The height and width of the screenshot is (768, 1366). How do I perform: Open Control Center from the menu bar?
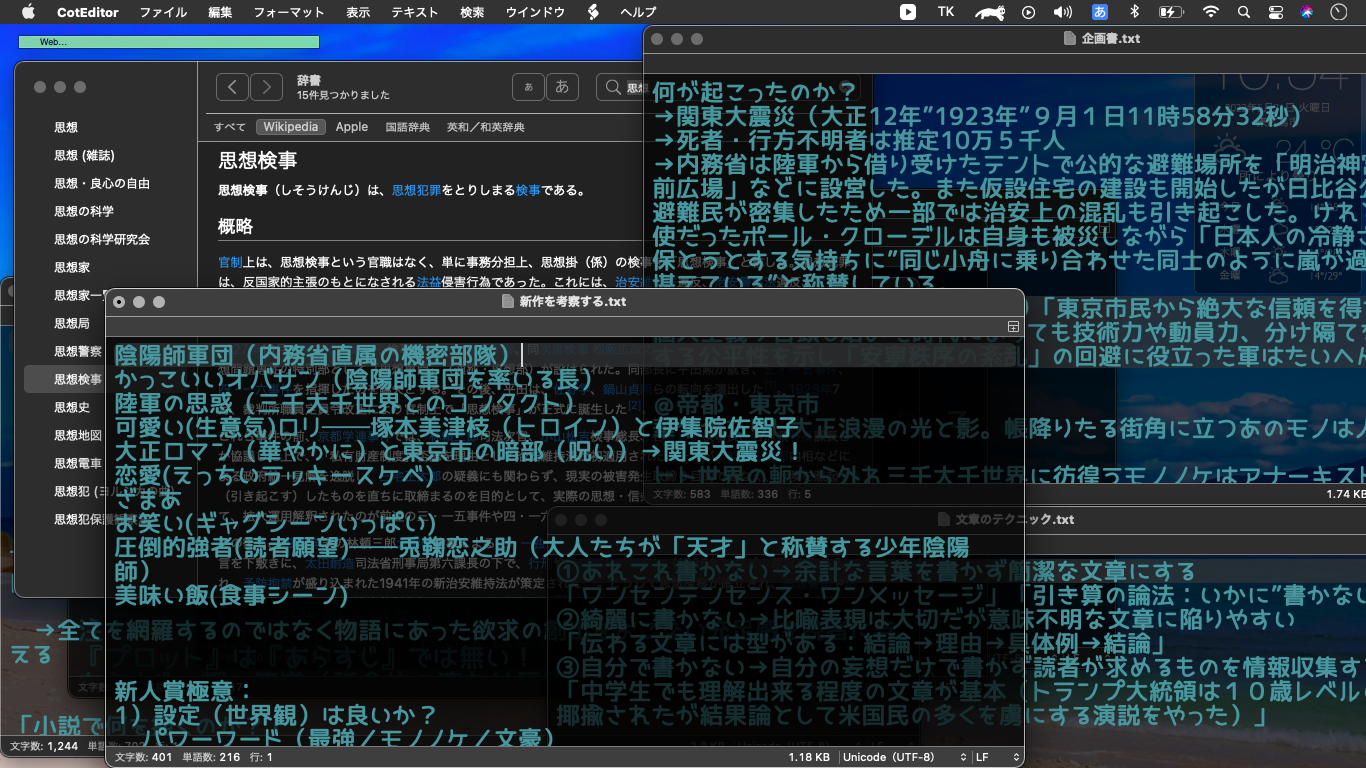click(x=1275, y=12)
